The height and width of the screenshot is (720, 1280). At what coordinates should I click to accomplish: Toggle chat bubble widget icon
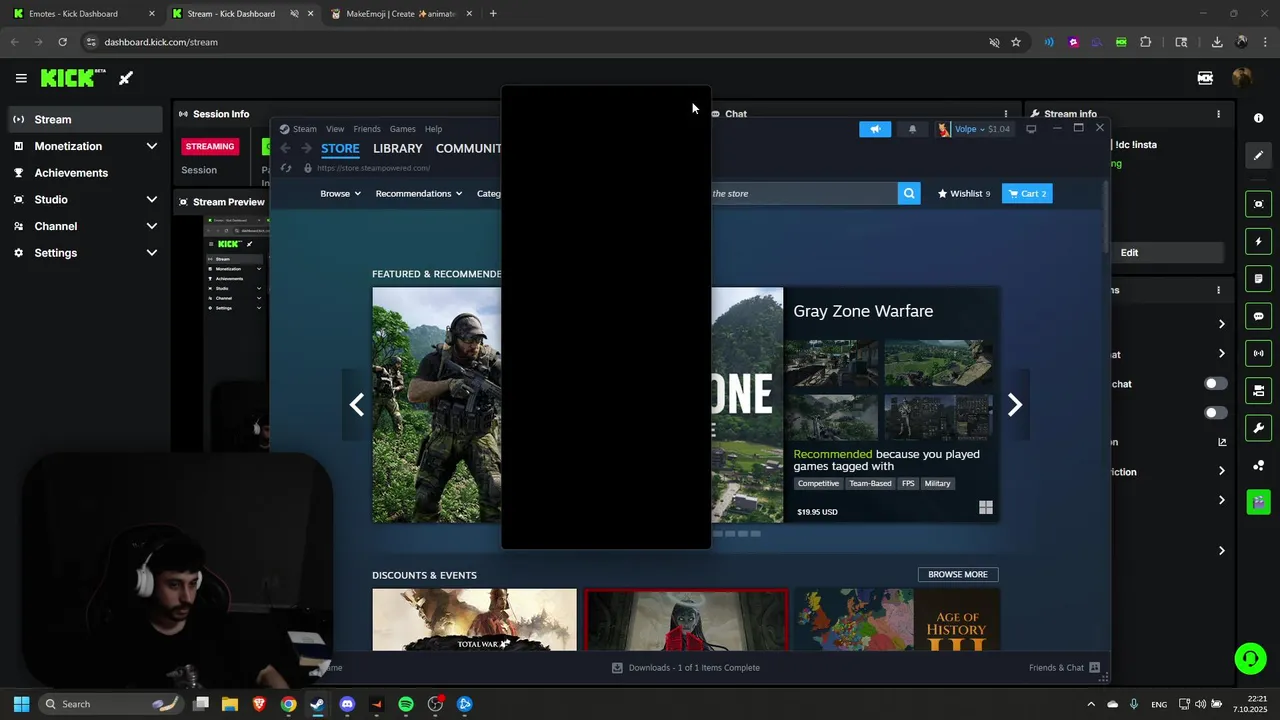tap(1258, 316)
